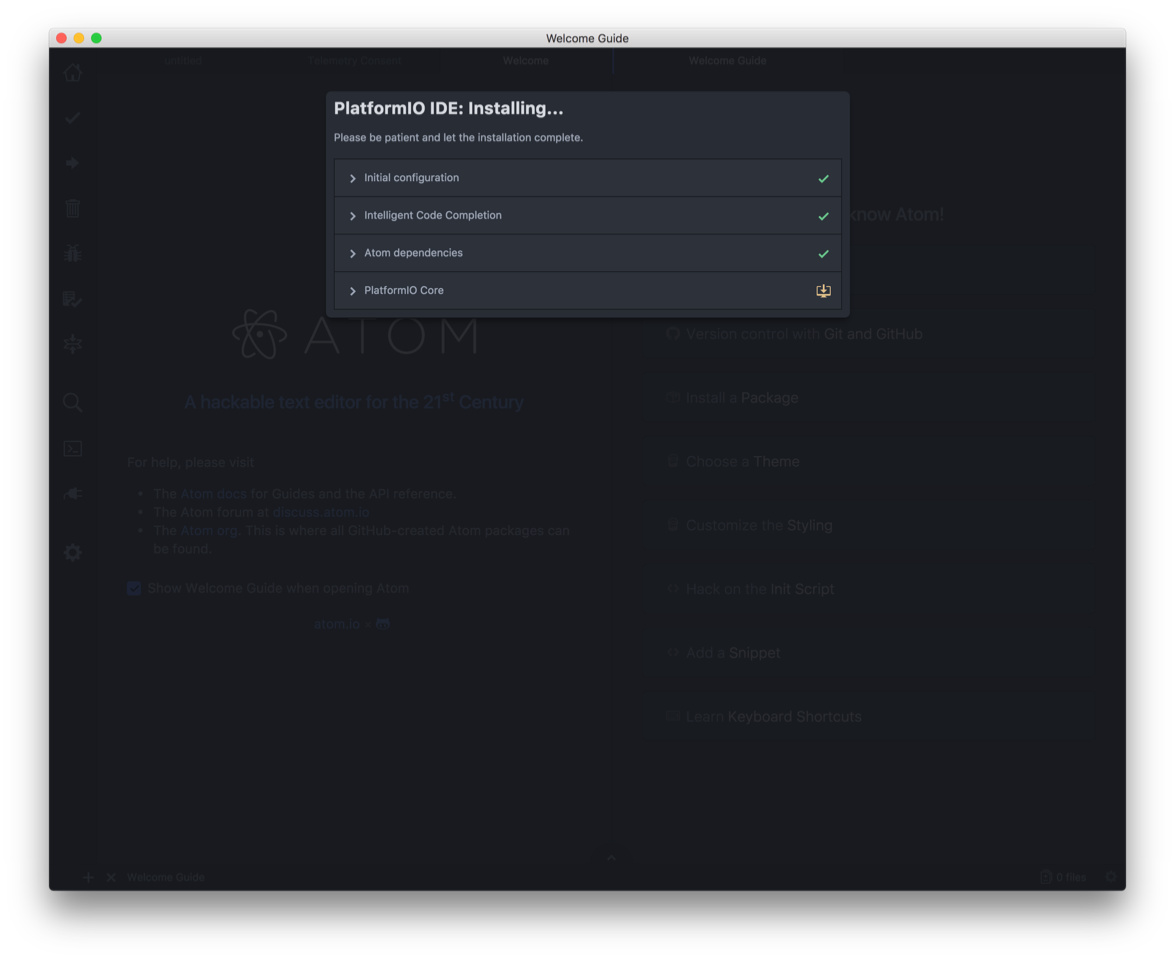Viewport: 1175px width, 961px height.
Task: Open Serial Monitor plug icon
Action: tap(73, 493)
